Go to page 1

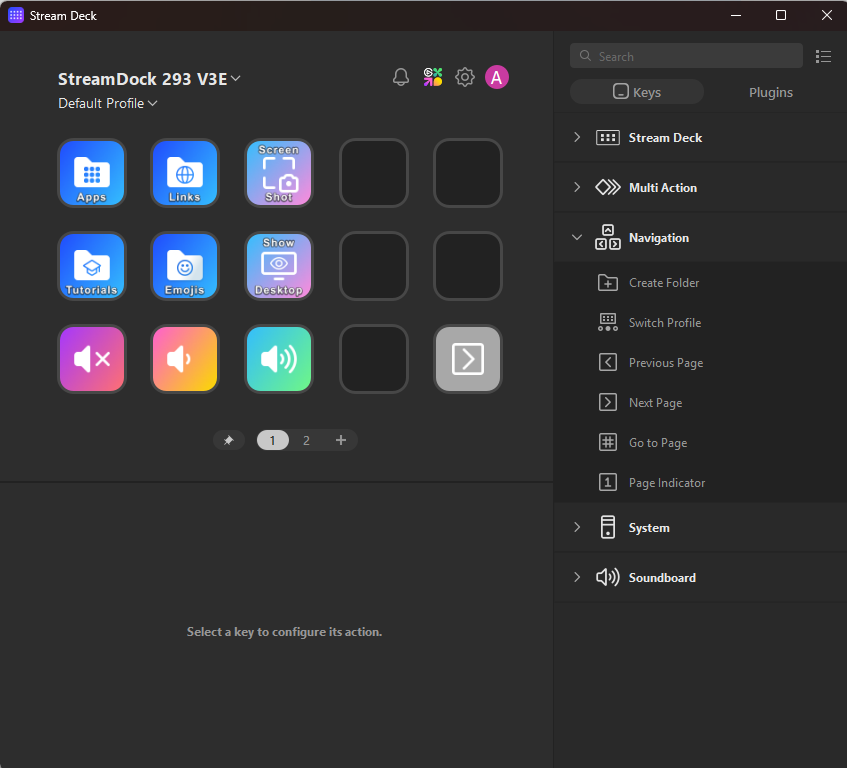point(273,440)
